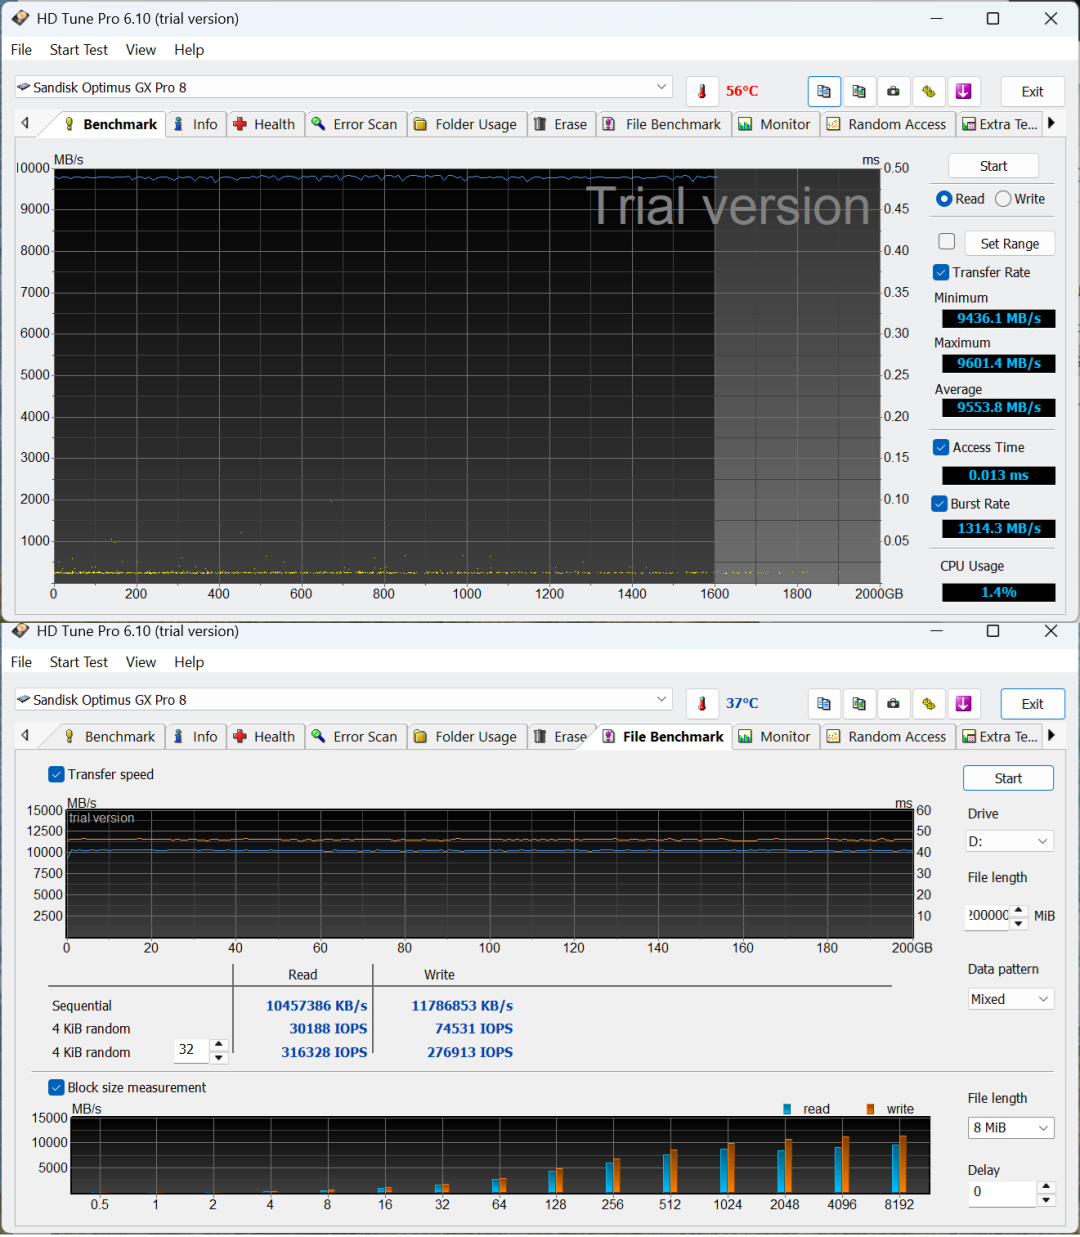
Task: Click thermometer icon beside 37°C reading
Action: 702,703
